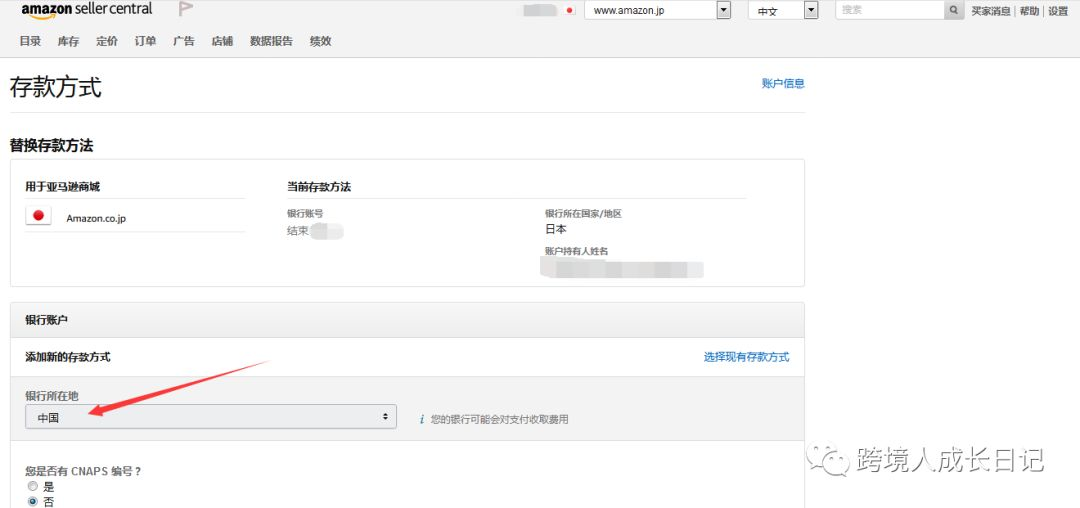Select 是 for CNAPS 编号

(x=32, y=486)
